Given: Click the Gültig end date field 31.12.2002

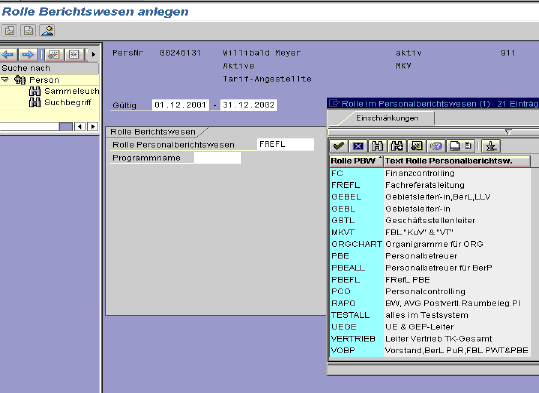Looking at the screenshot, I should pyautogui.click(x=248, y=105).
